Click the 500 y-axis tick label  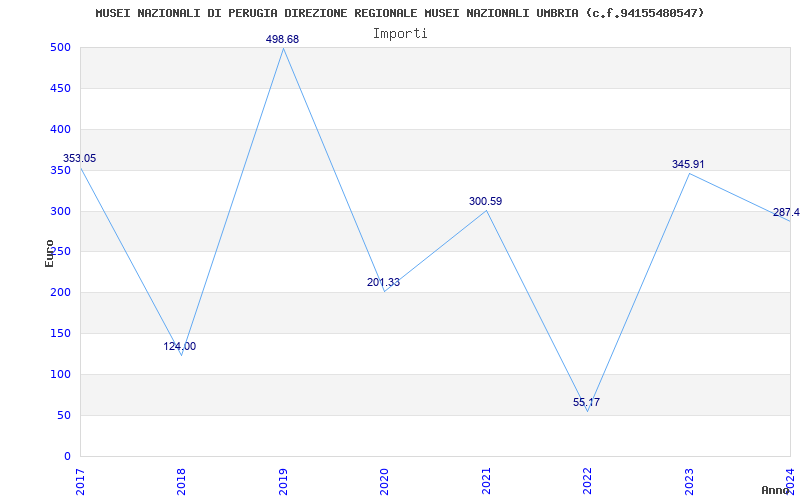[60, 48]
